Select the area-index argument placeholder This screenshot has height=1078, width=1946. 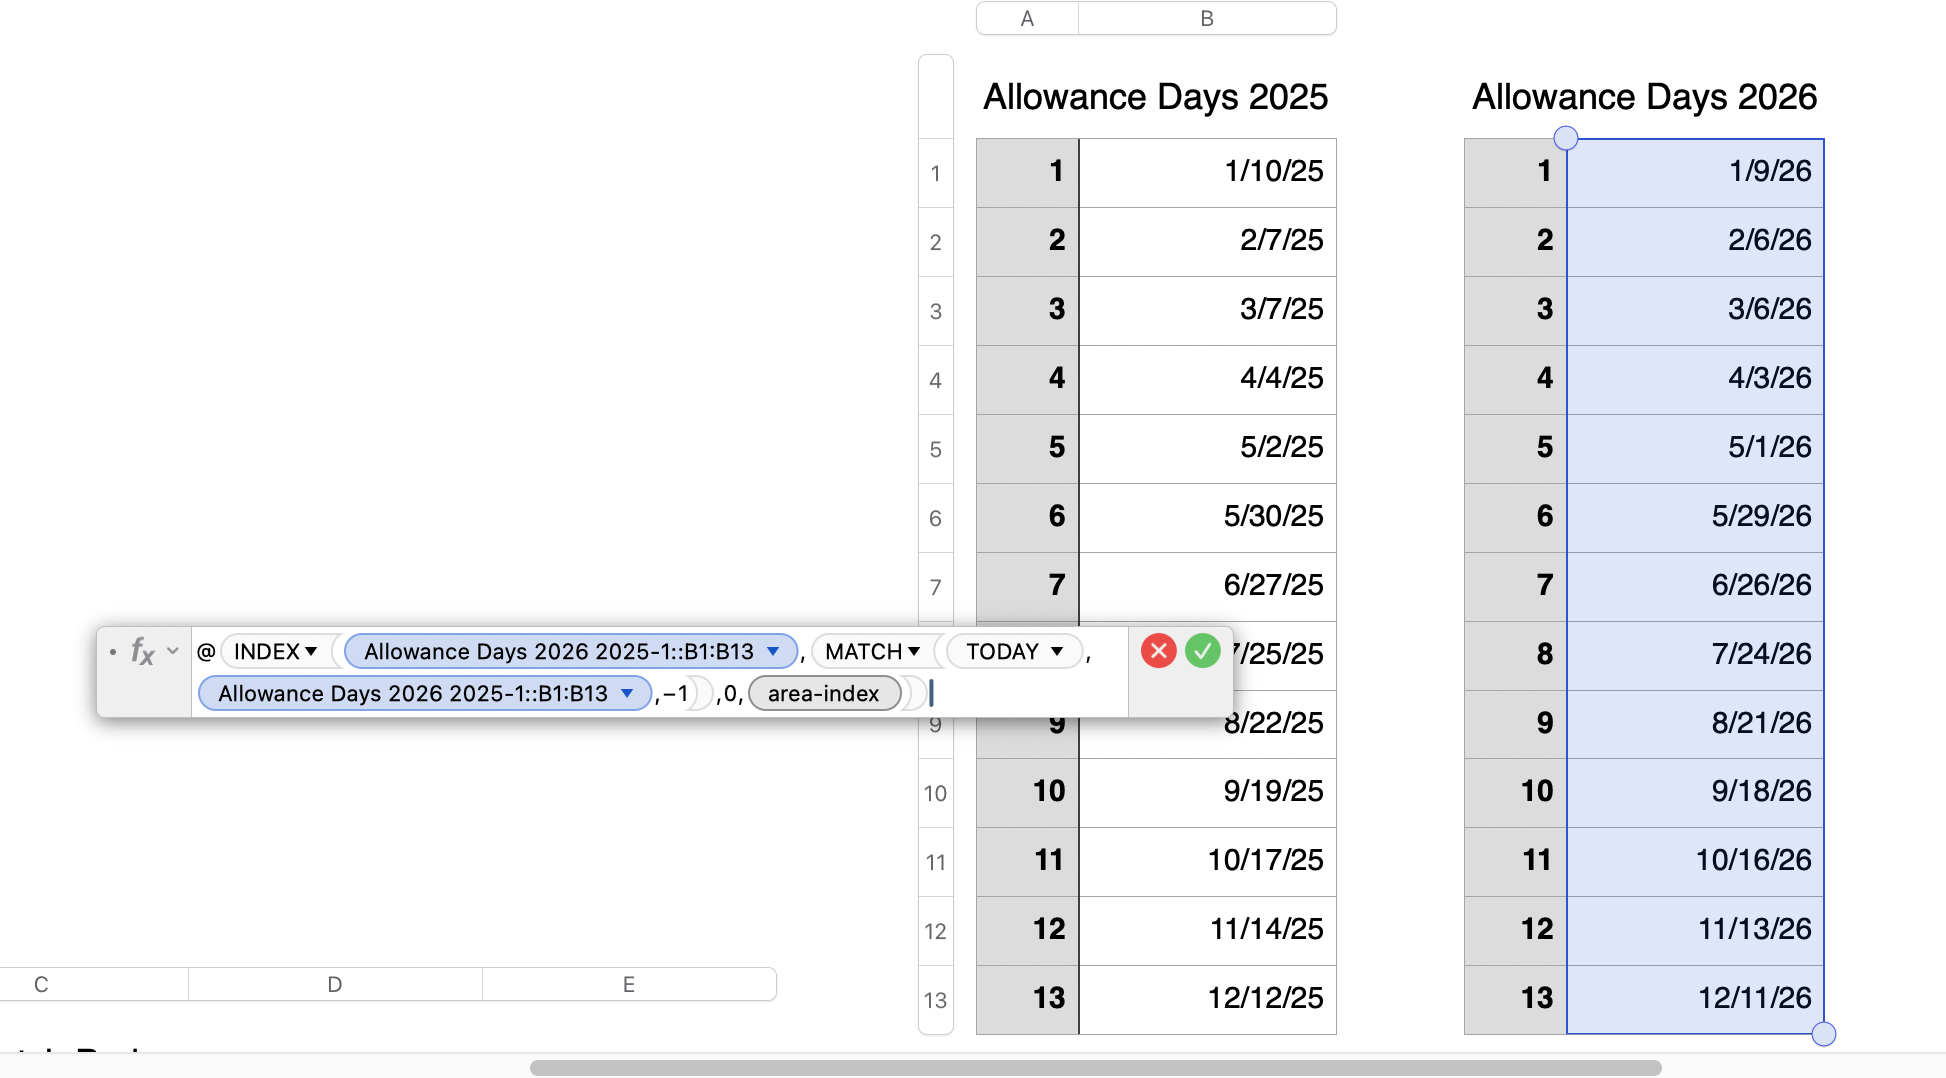coord(823,694)
